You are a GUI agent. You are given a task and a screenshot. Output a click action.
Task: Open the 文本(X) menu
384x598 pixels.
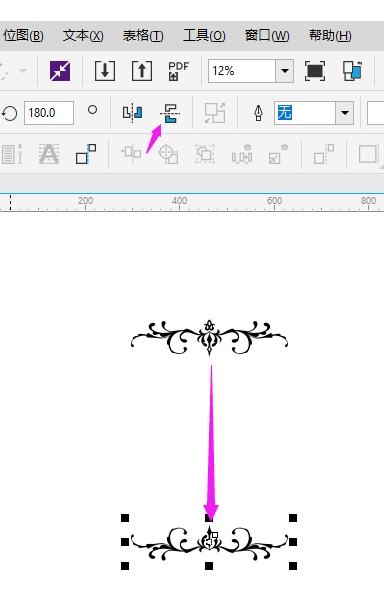click(x=83, y=35)
